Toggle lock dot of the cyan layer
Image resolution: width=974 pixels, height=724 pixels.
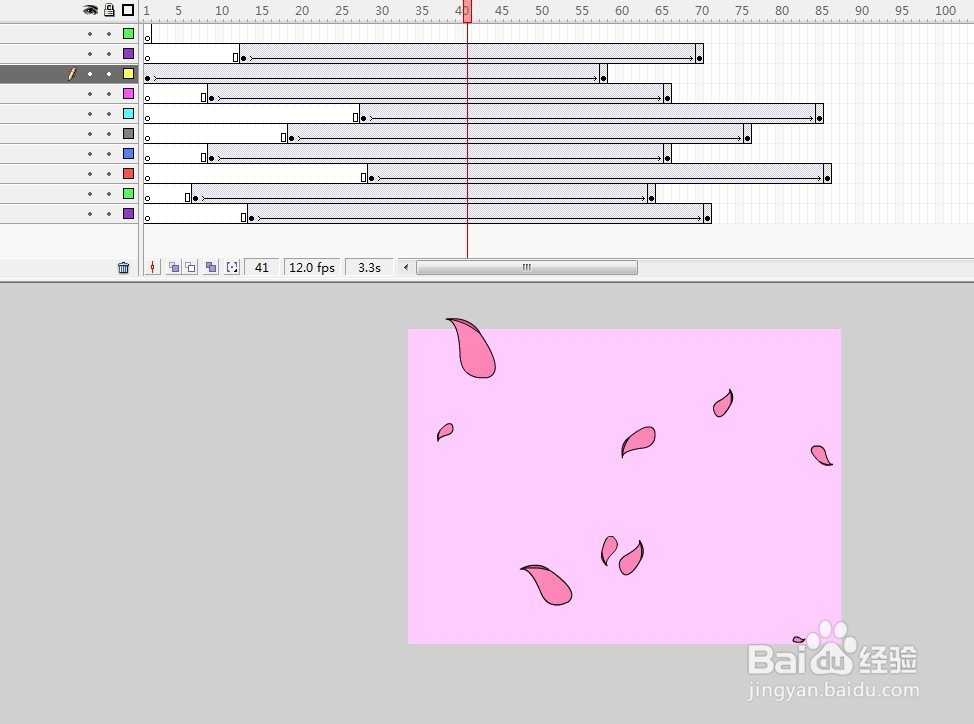109,114
